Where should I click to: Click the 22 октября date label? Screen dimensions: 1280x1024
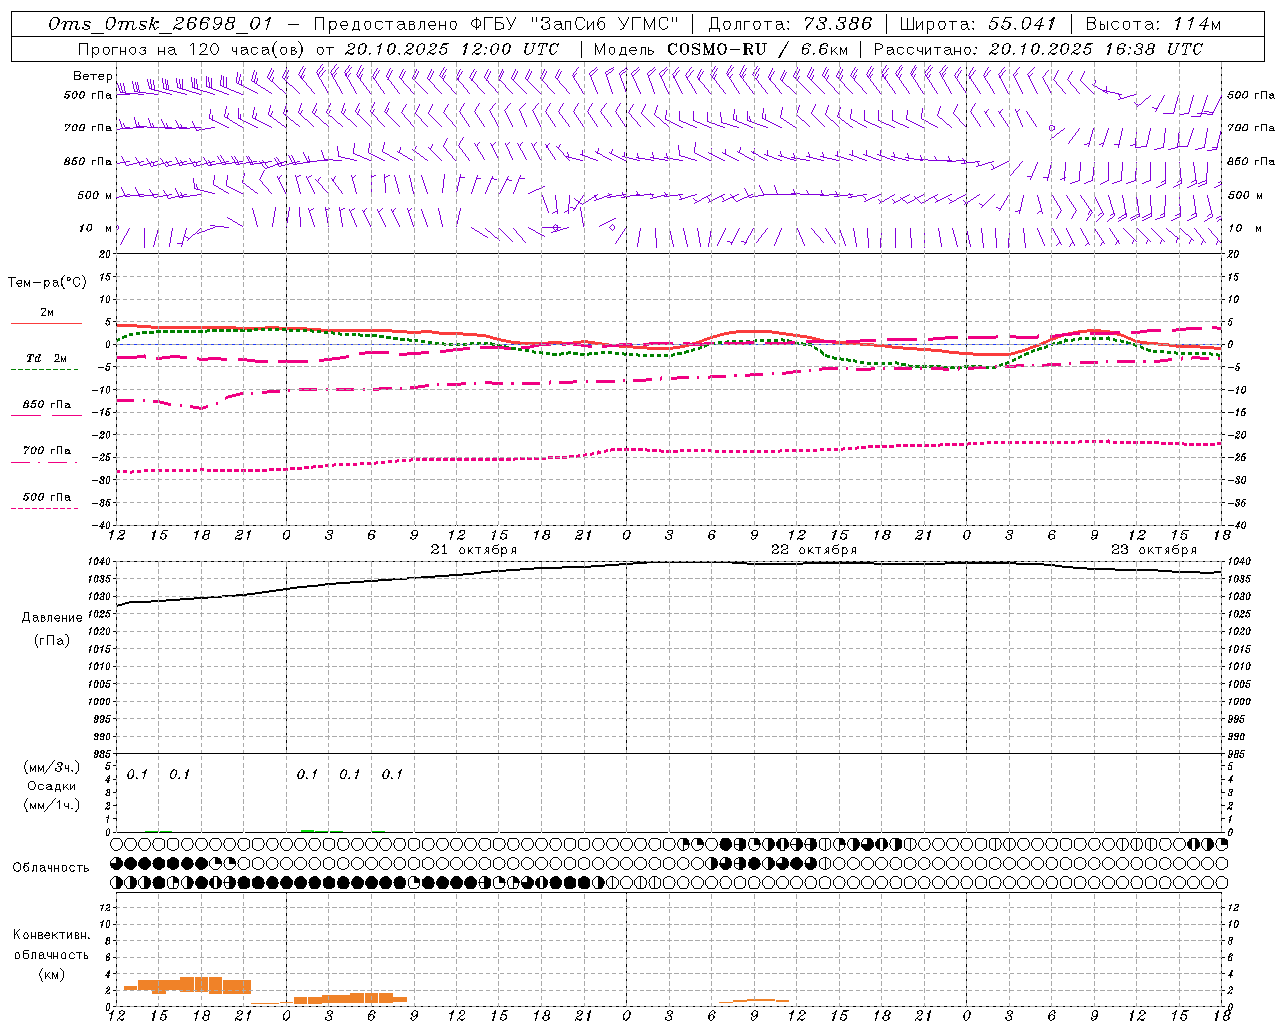pos(814,550)
